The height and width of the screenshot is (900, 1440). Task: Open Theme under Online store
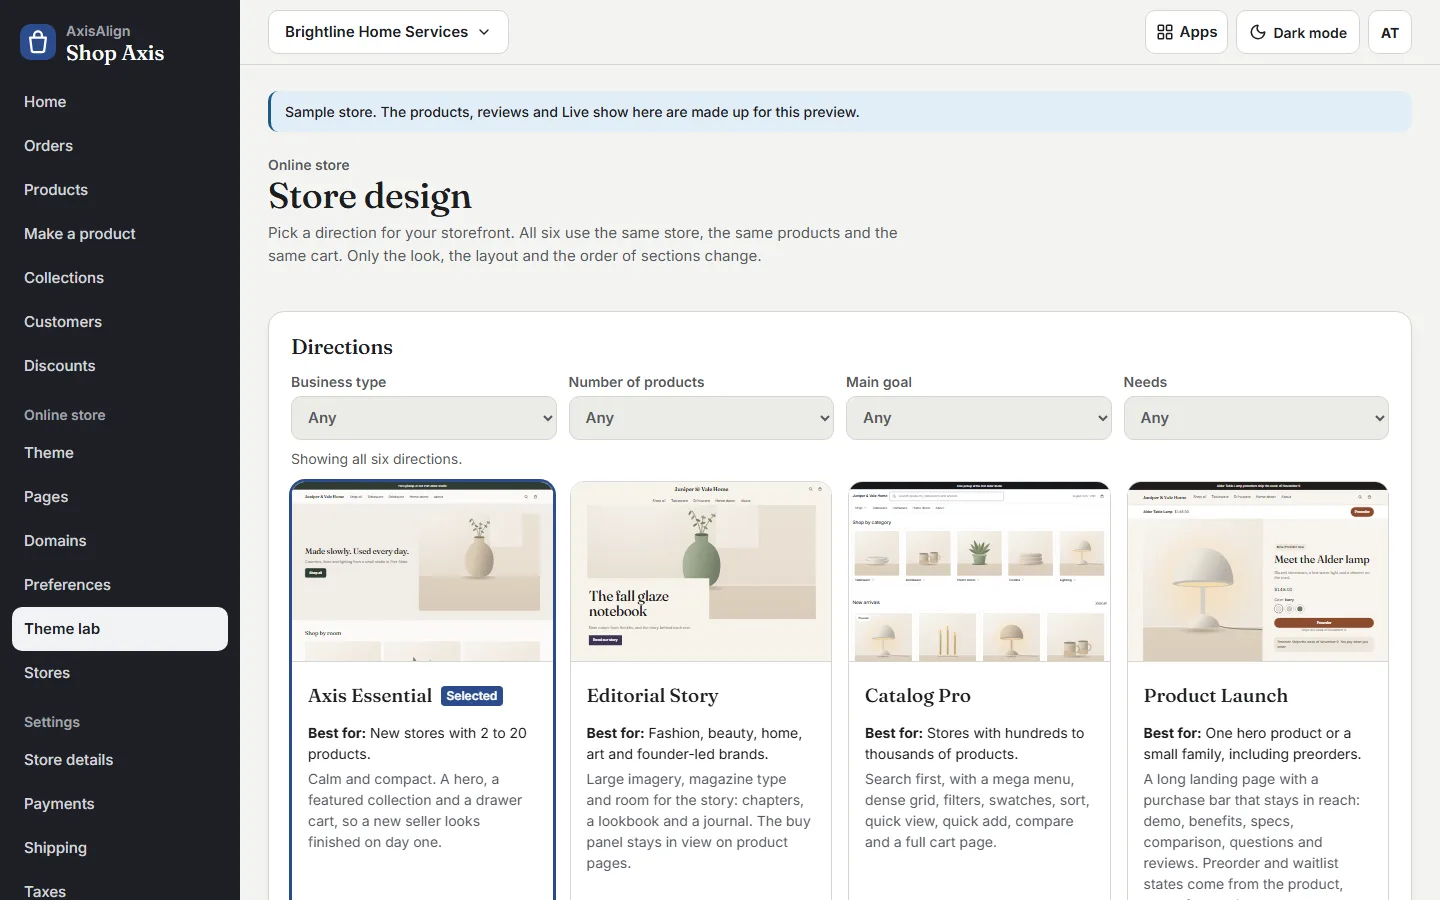point(120,453)
